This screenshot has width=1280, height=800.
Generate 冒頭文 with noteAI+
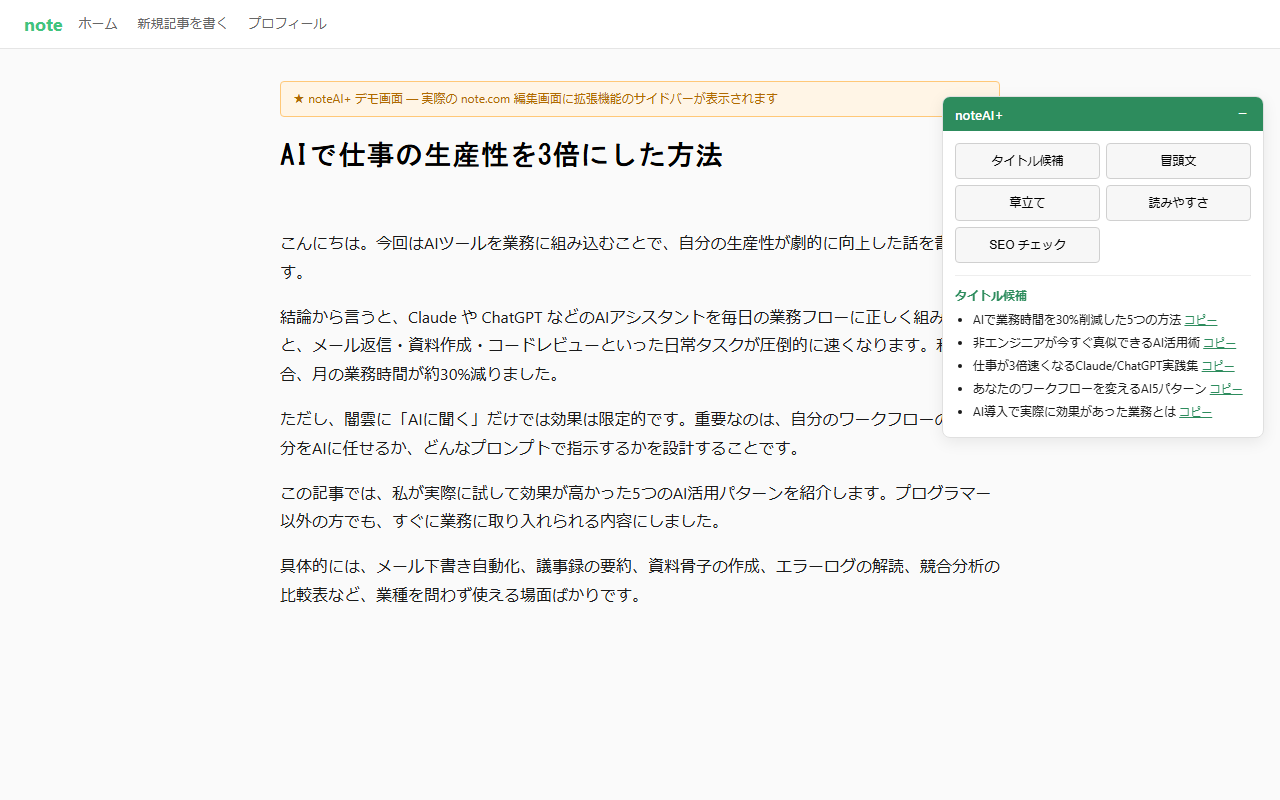[x=1178, y=161]
